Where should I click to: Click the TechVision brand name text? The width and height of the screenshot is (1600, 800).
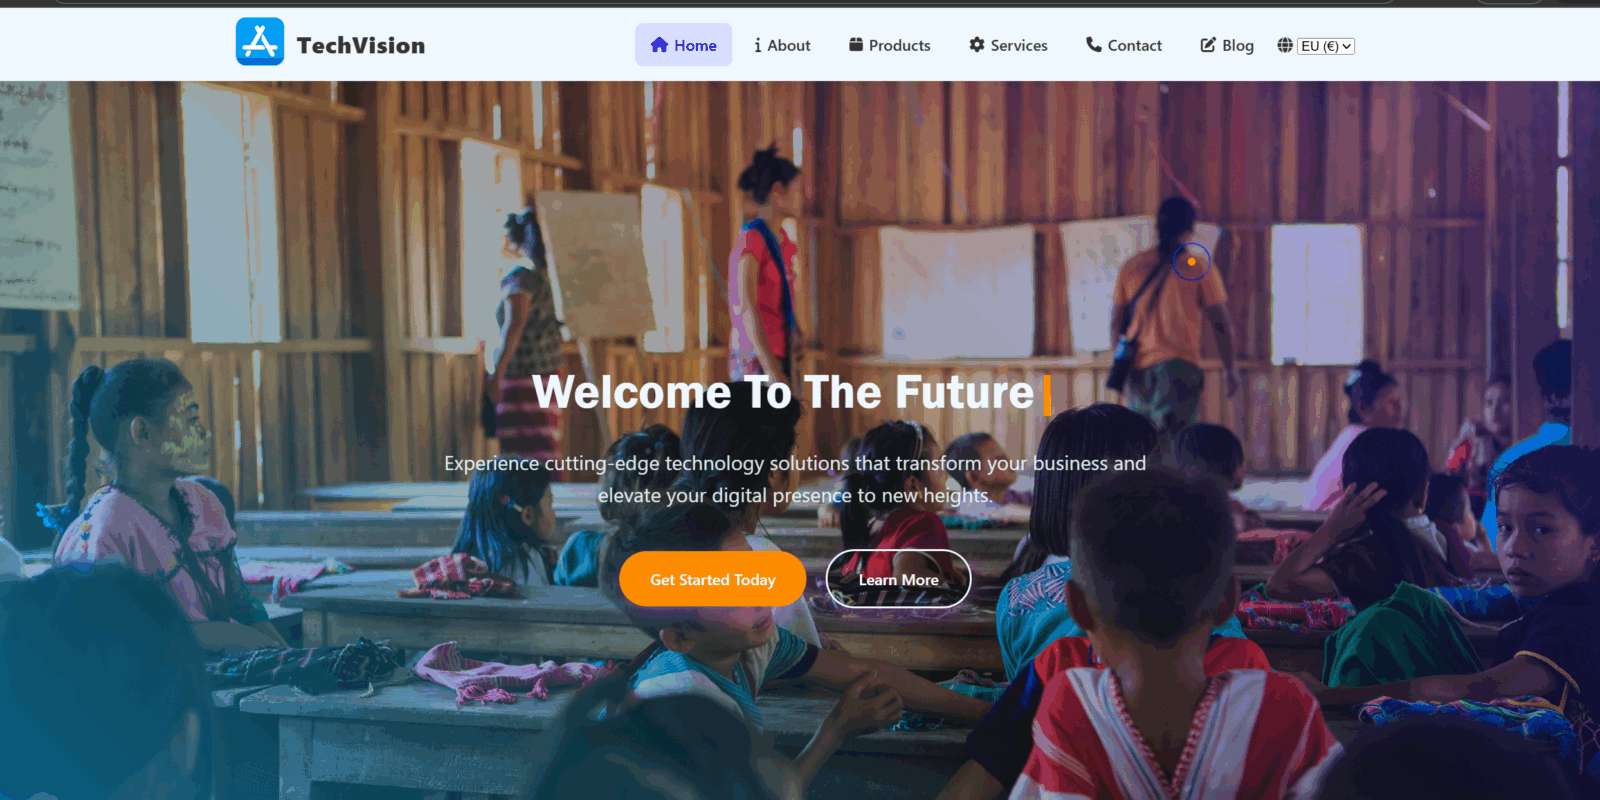(x=361, y=45)
